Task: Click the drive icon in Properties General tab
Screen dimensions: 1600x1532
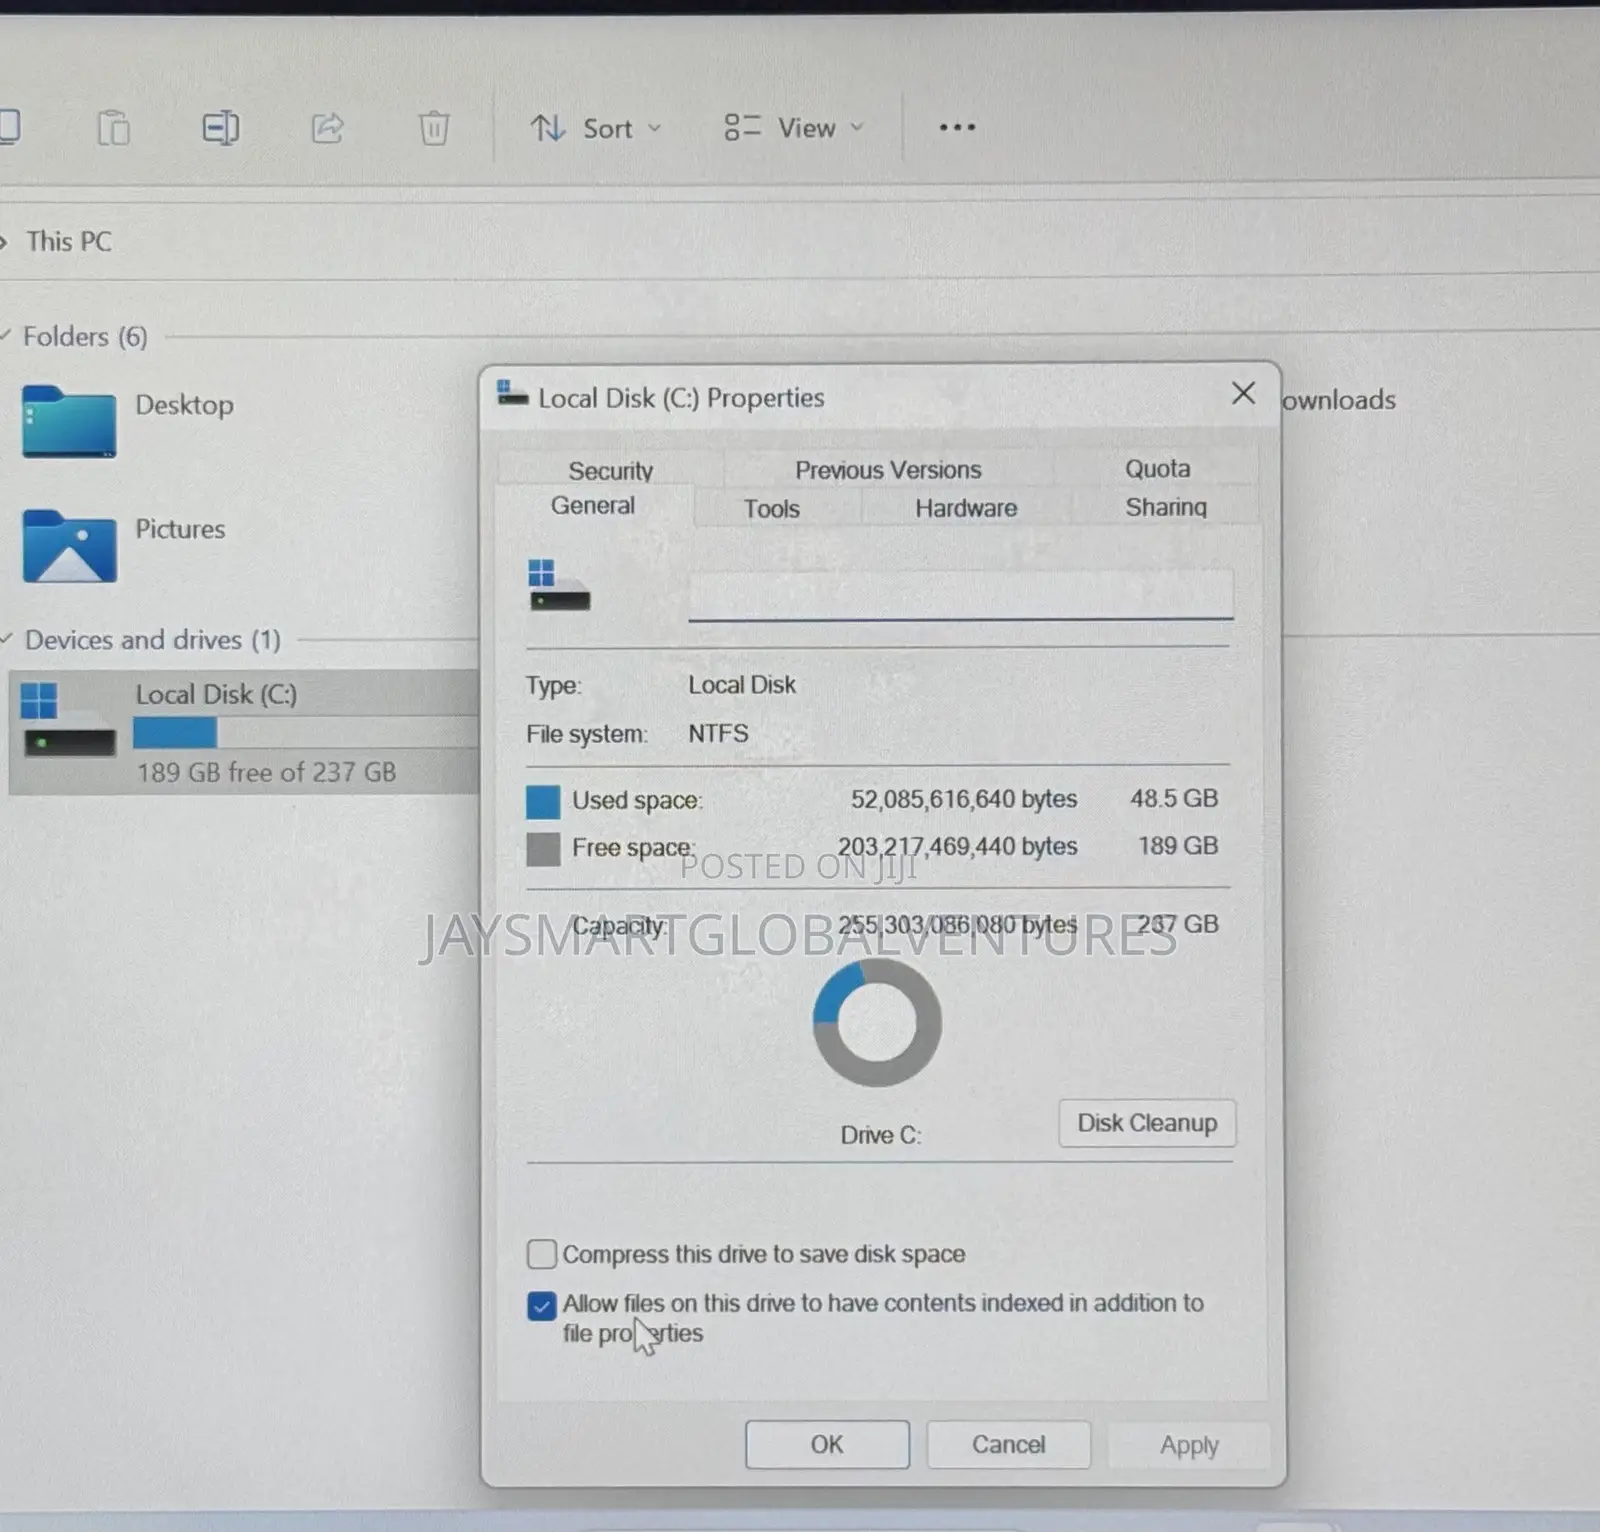Action: (x=559, y=585)
